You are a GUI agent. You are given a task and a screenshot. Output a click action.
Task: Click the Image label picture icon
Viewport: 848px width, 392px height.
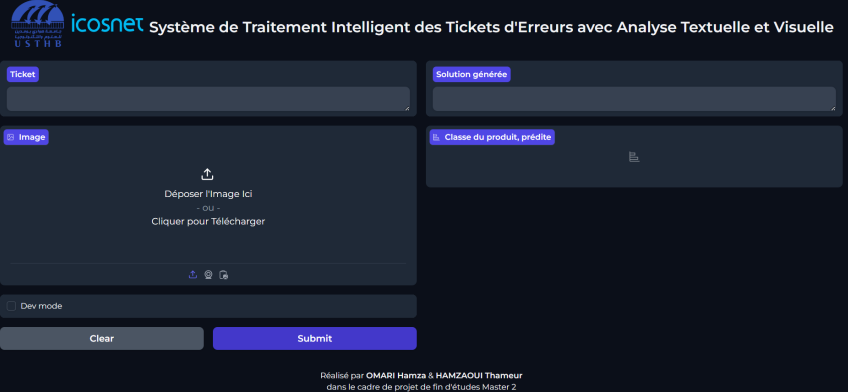[x=11, y=137]
